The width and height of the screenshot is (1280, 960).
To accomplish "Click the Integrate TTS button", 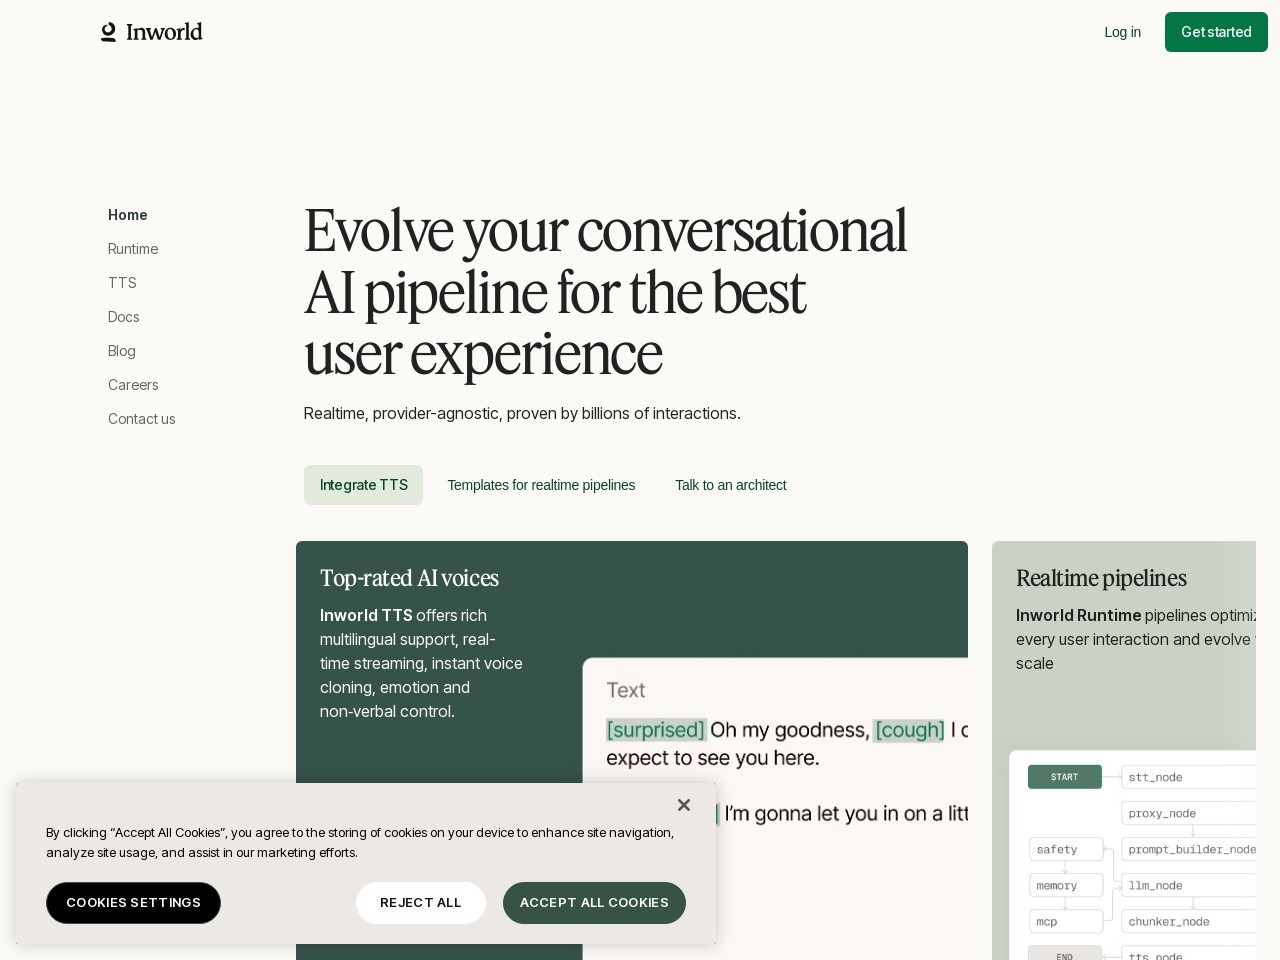I will click(x=363, y=485).
